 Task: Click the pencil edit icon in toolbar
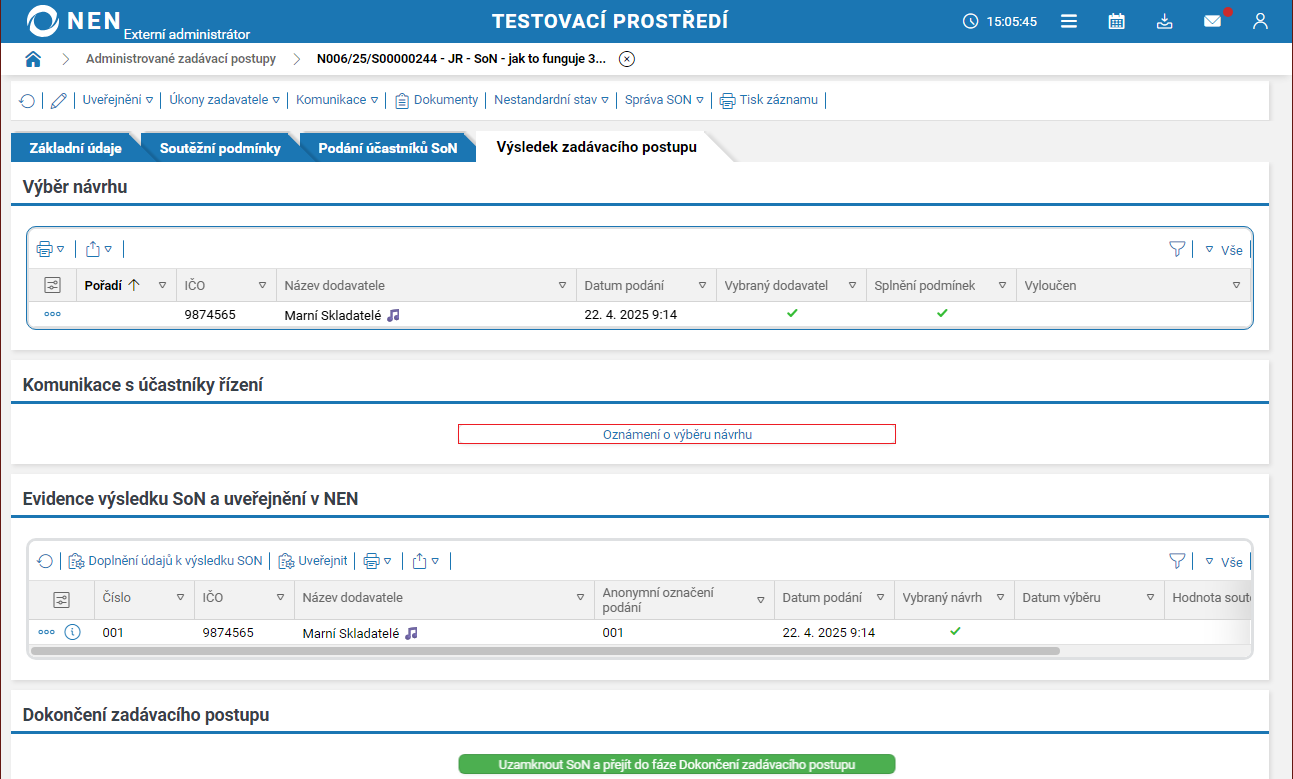point(59,100)
